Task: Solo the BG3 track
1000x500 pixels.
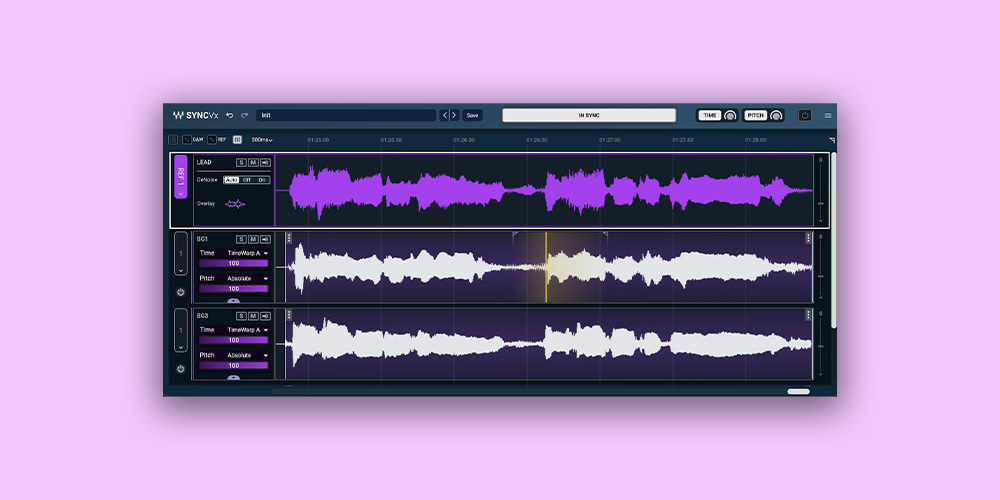Action: coord(241,316)
